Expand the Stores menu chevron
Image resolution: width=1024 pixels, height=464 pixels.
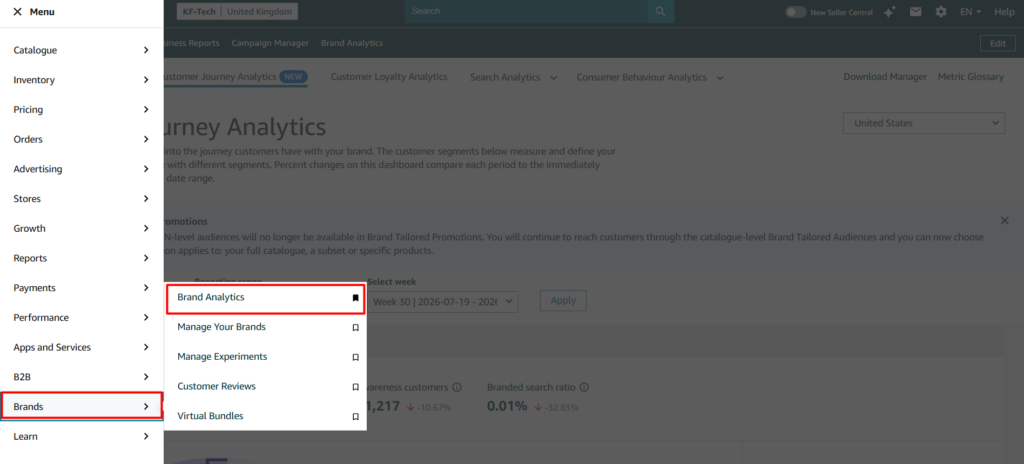pos(146,199)
